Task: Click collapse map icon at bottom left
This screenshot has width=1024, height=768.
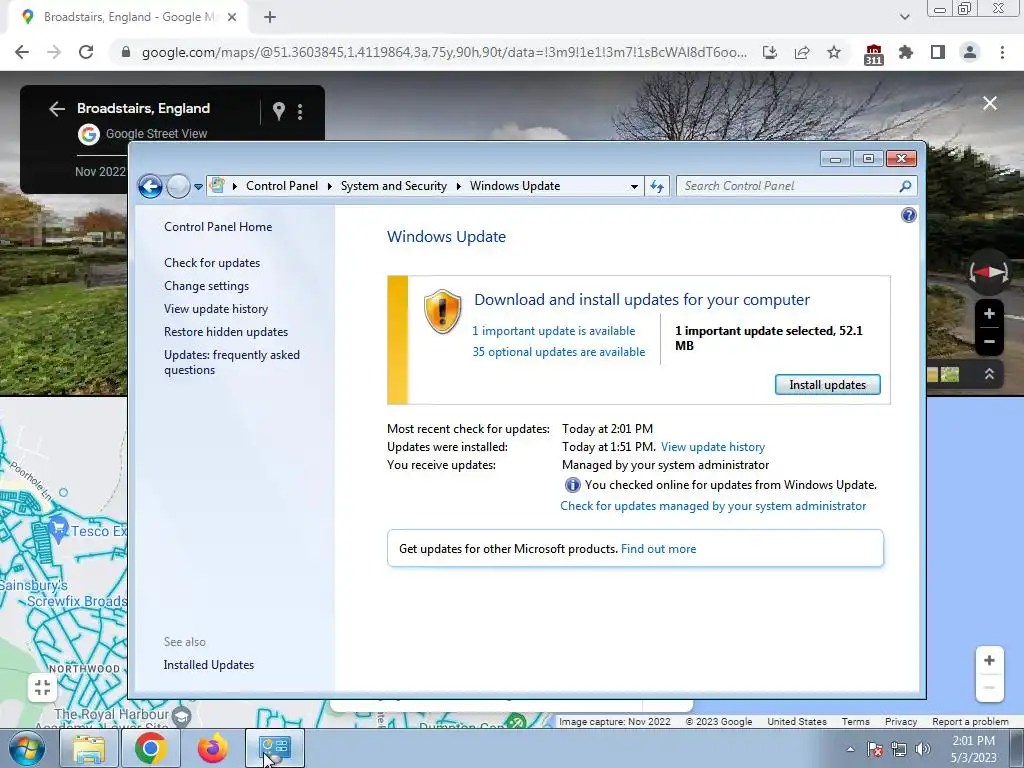Action: click(x=42, y=687)
